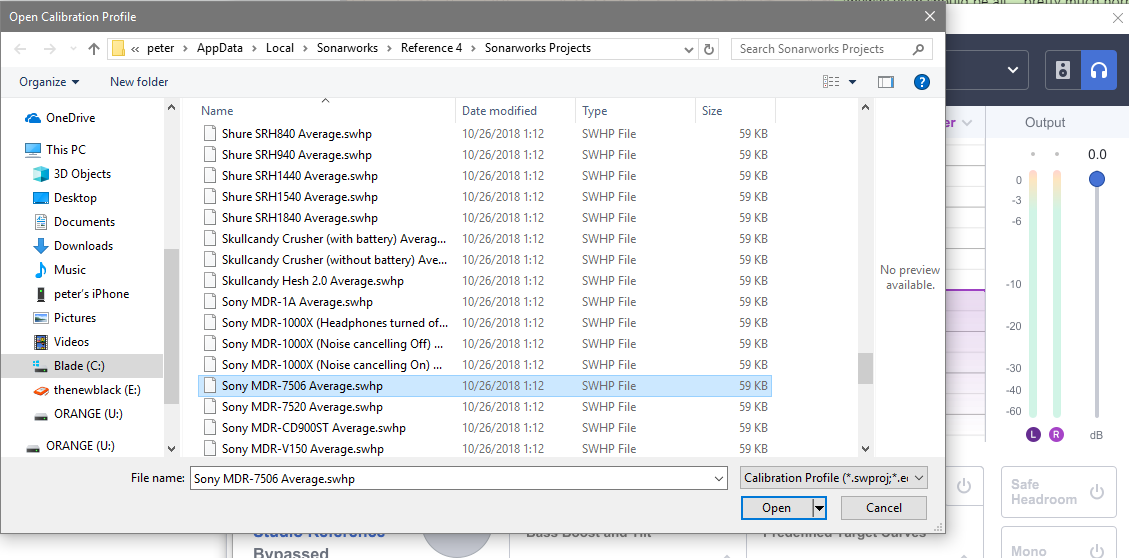Expand the Open button split arrow

coord(819,508)
